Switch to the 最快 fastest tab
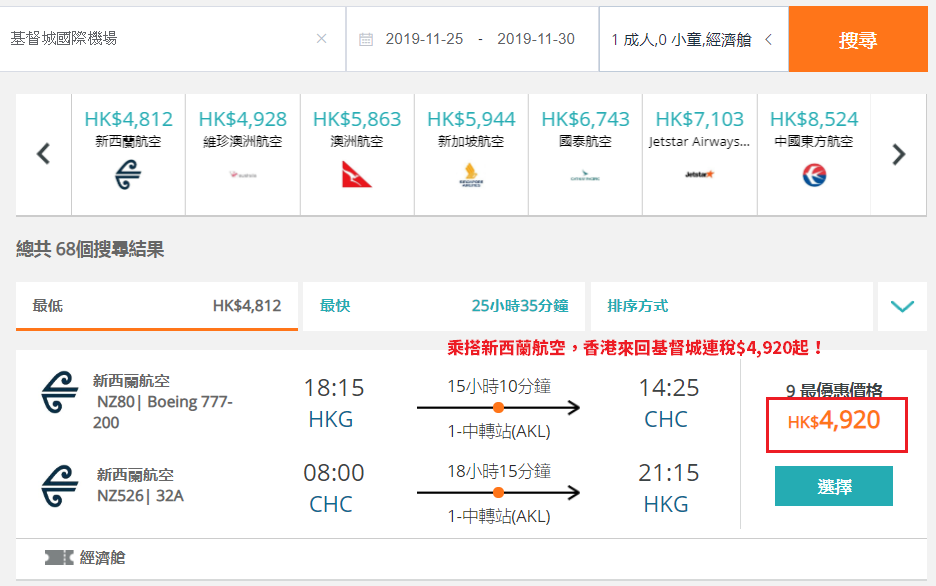This screenshot has height=586, width=936. (x=444, y=306)
